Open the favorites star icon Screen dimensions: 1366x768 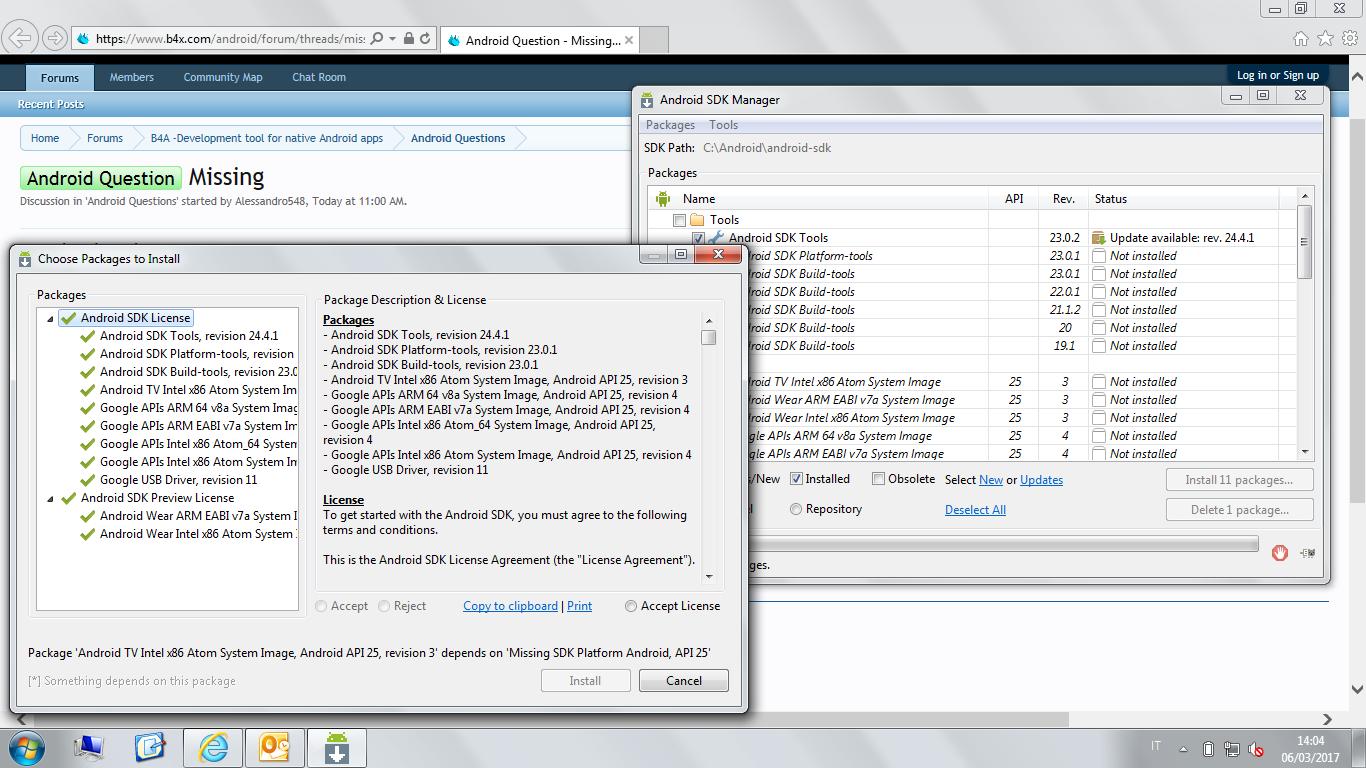[1325, 39]
